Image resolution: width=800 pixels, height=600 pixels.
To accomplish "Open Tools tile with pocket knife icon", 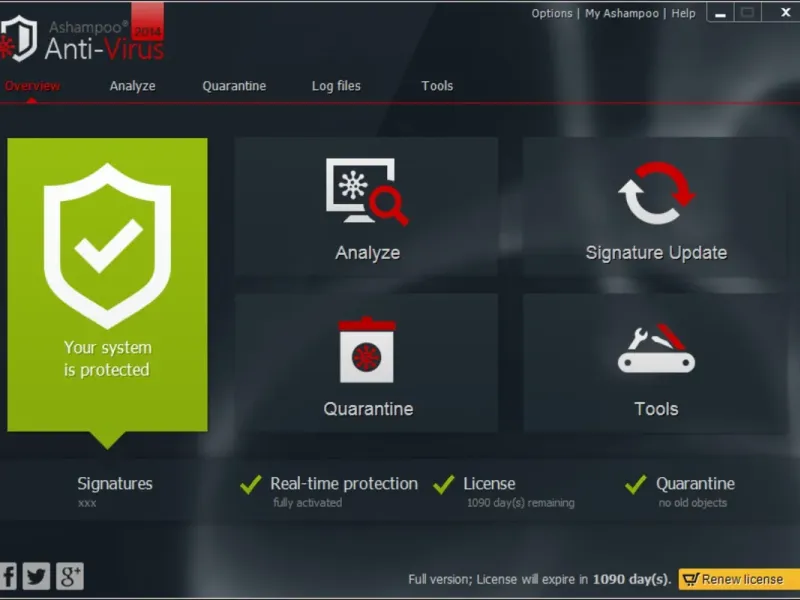I will pos(656,363).
